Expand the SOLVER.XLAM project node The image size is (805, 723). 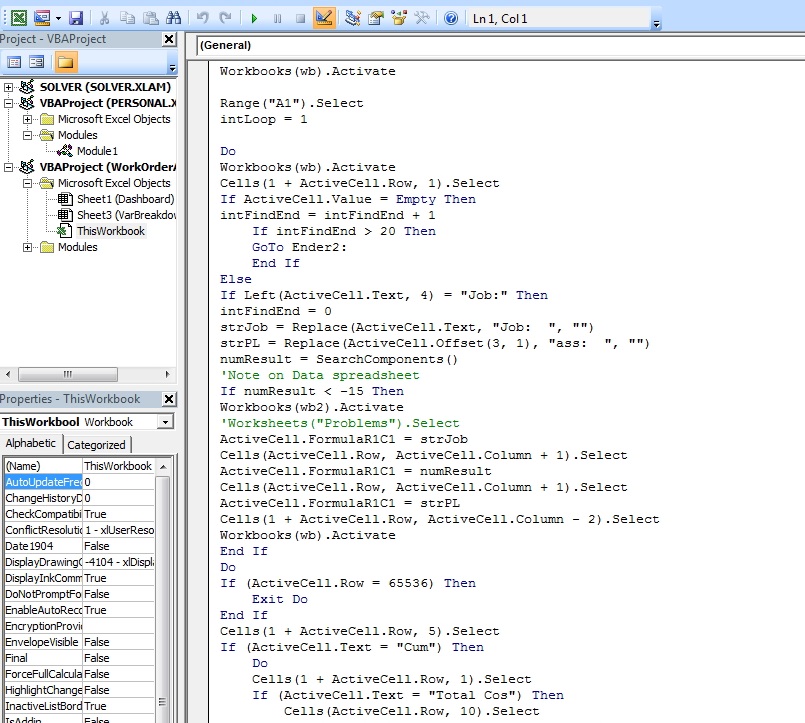point(10,87)
